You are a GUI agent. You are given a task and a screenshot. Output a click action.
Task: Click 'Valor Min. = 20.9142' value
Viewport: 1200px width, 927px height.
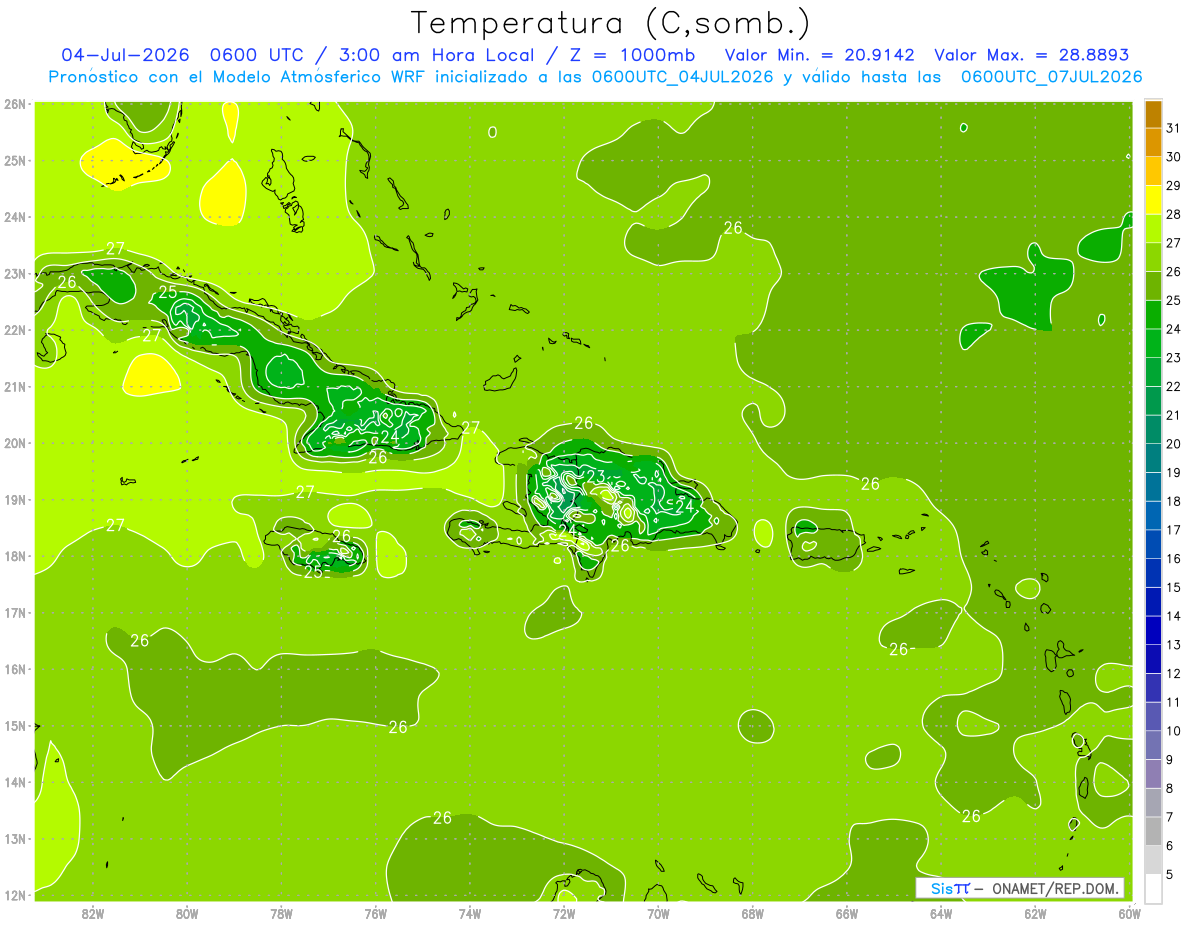click(818, 55)
